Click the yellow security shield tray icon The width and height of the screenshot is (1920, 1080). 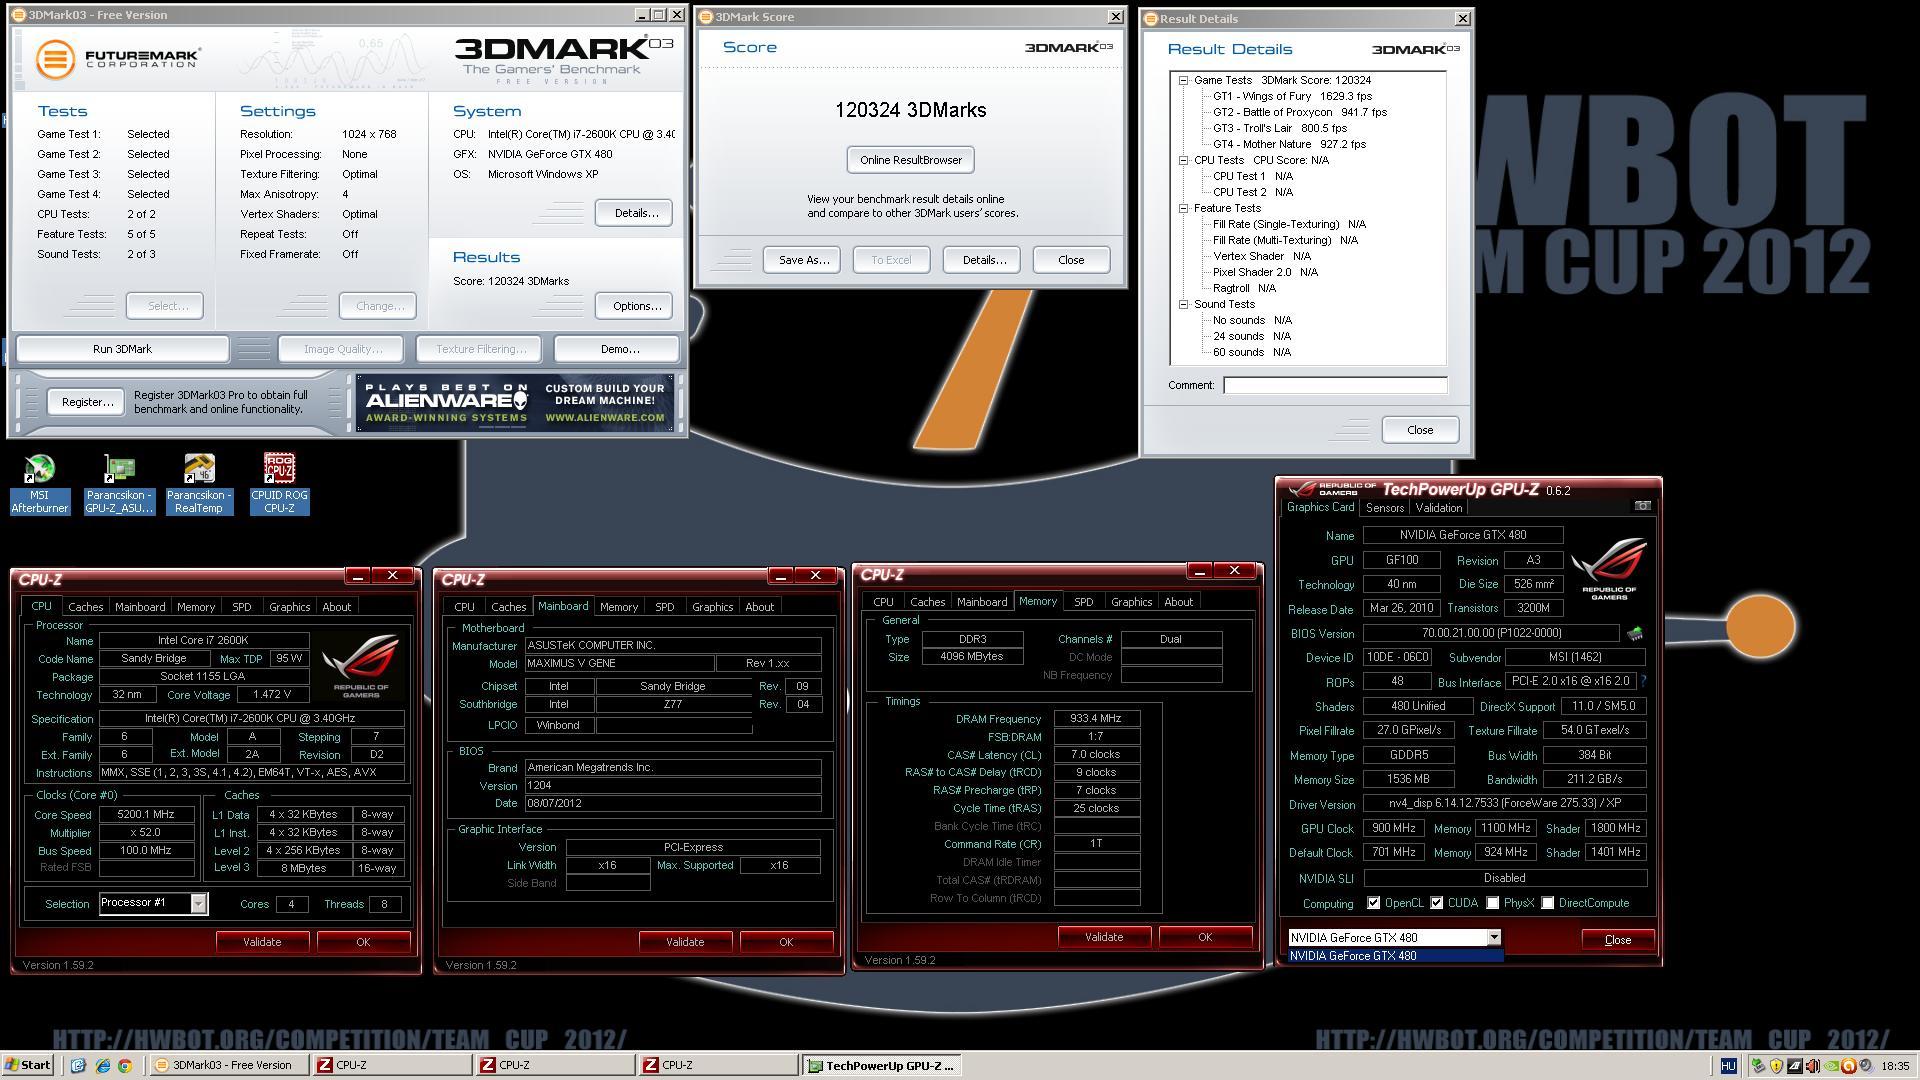pyautogui.click(x=1776, y=1066)
